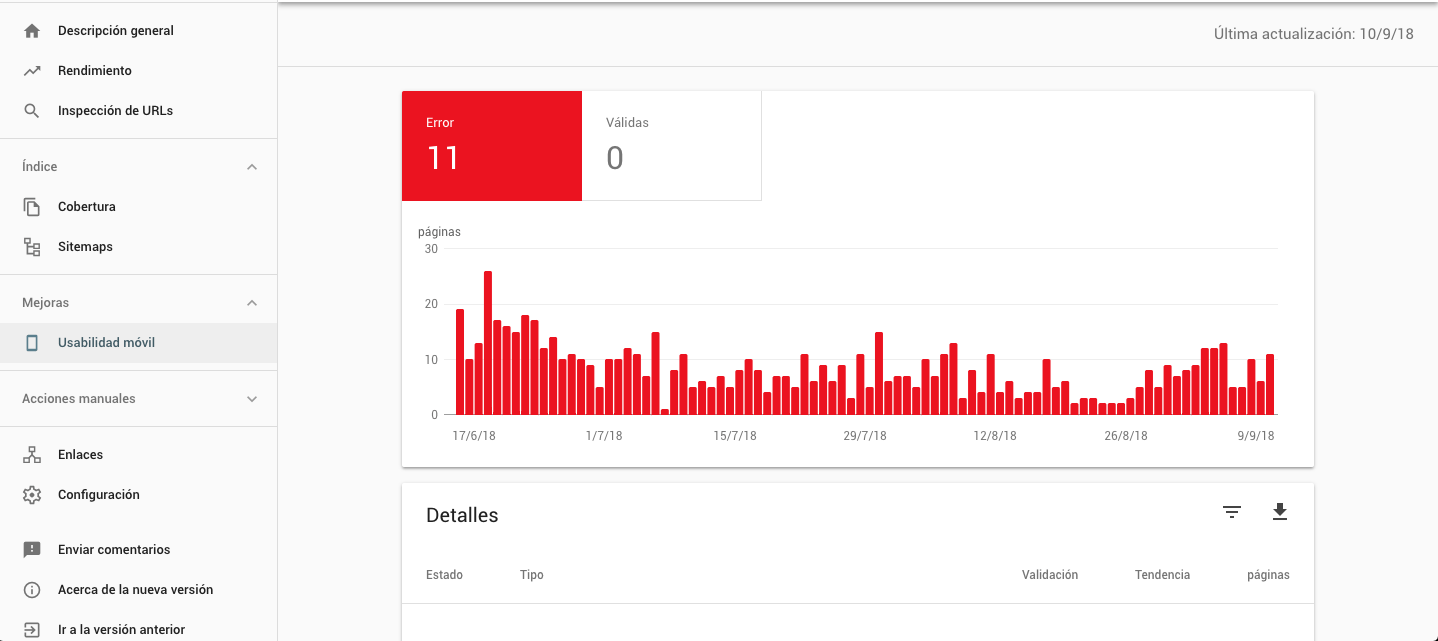
Task: Click the 26/8/18 date label on the chart
Action: [x=1126, y=436]
